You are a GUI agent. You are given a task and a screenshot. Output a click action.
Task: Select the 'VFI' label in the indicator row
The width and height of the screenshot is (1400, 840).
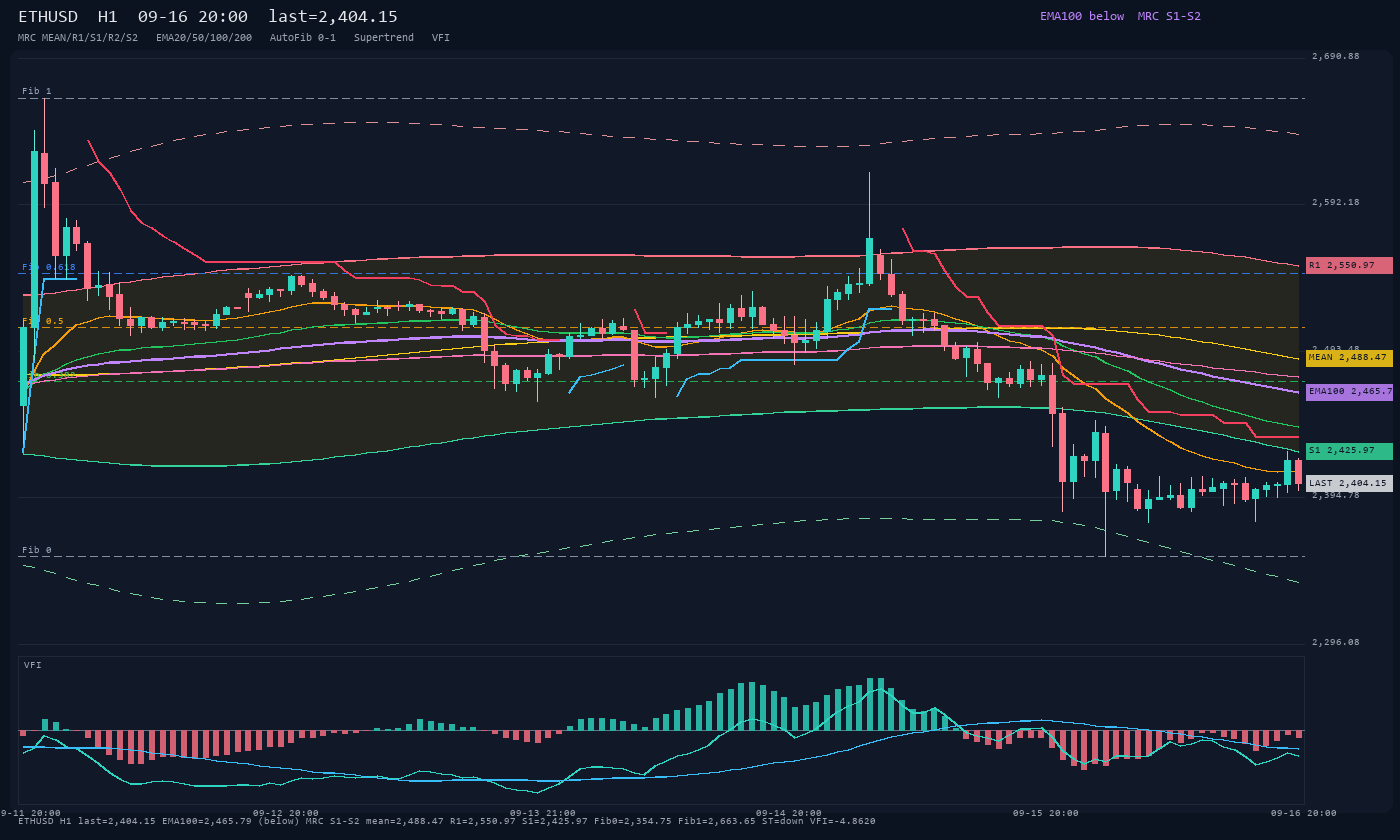click(441, 37)
